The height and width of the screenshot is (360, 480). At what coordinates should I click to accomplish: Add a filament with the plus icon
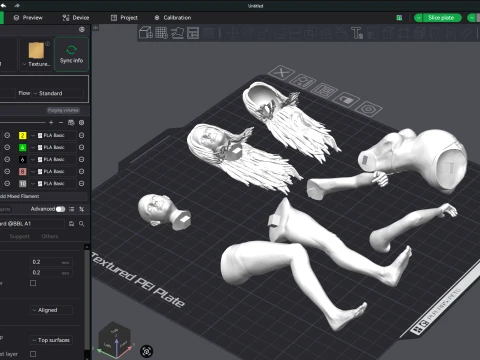(51, 123)
